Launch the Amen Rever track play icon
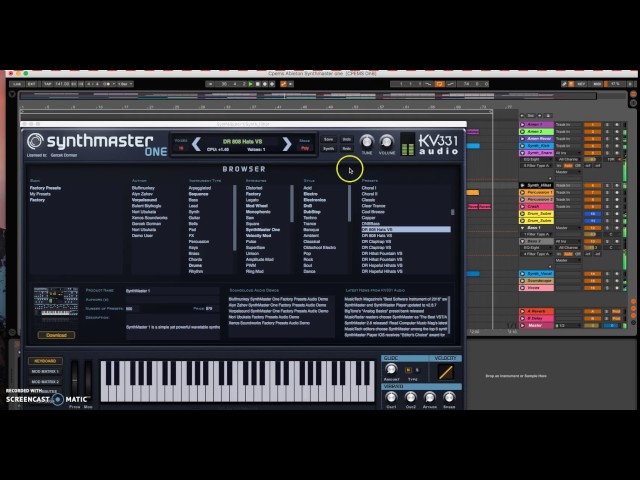640x480 pixels. (522, 139)
